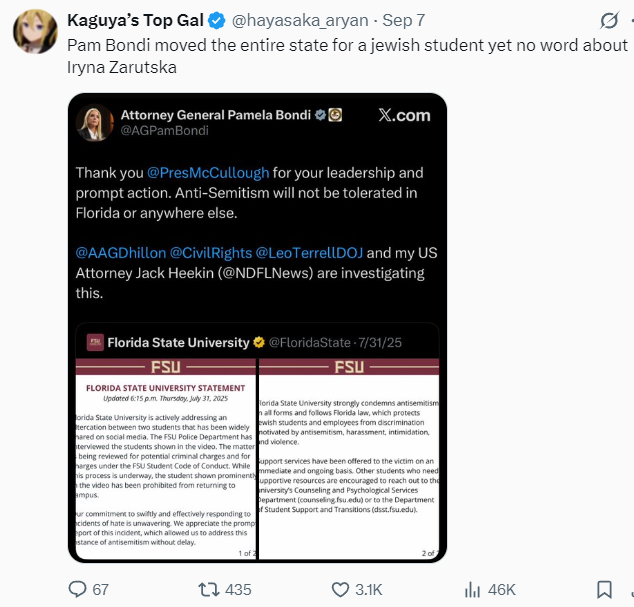
Task: Like the post with the heart icon
Action: pos(340,590)
